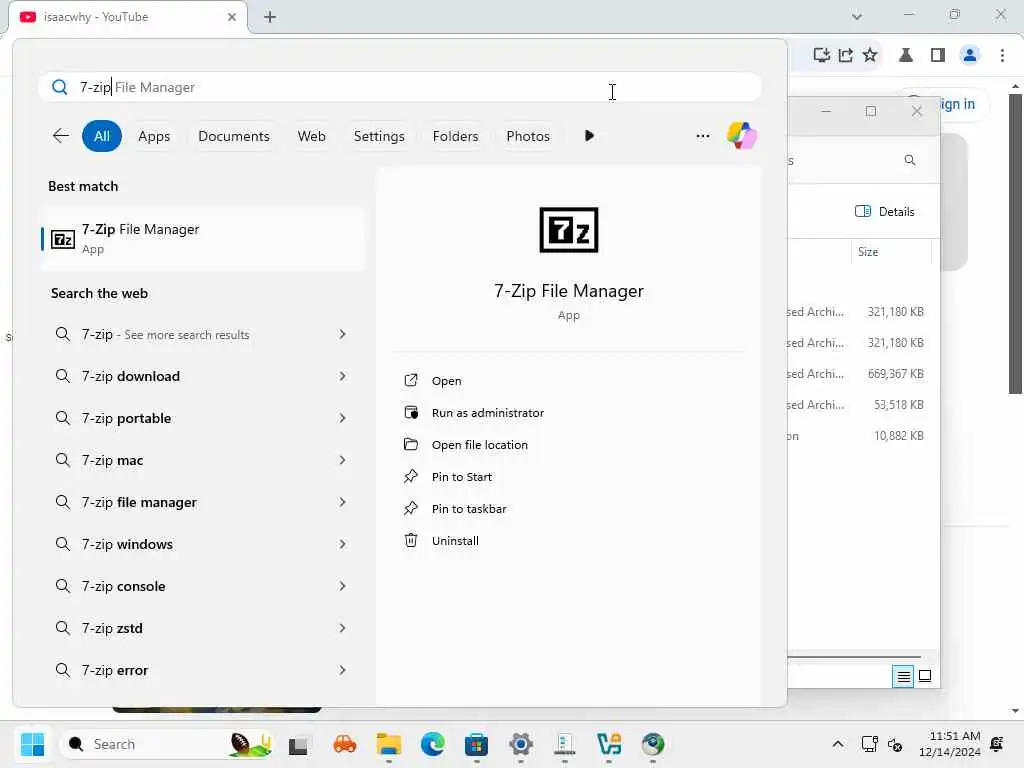Click the large 7z app logo
The height and width of the screenshot is (768, 1024).
coord(569,230)
